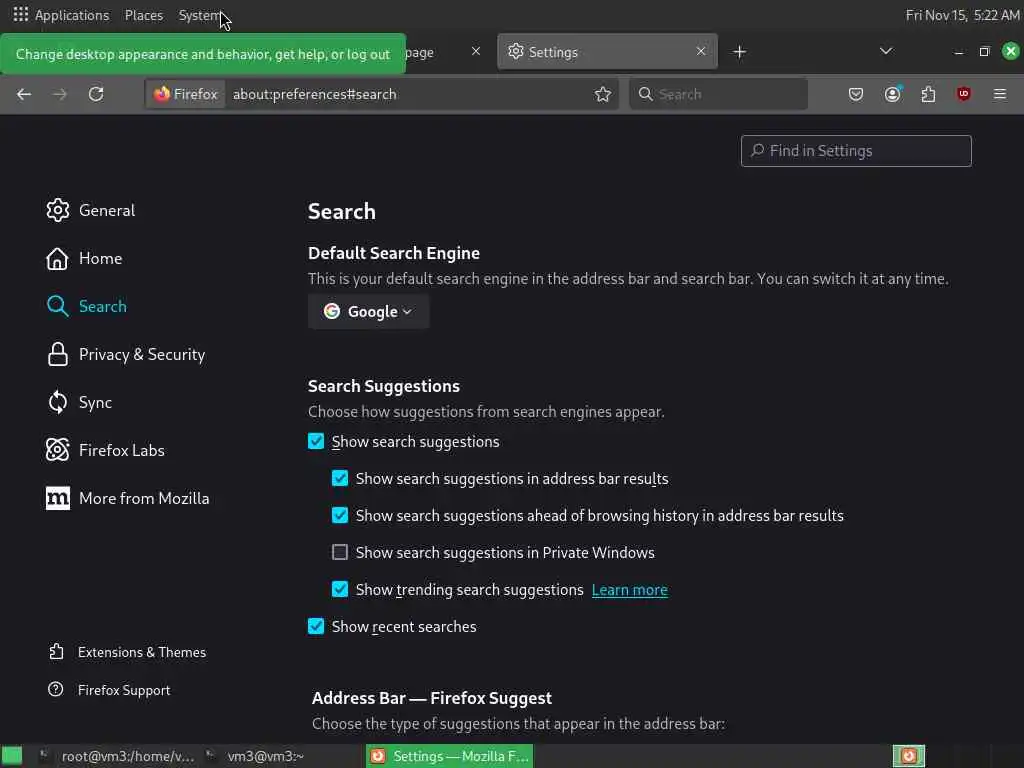Select Privacy & Security settings category
This screenshot has width=1024, height=768.
pyautogui.click(x=141, y=355)
